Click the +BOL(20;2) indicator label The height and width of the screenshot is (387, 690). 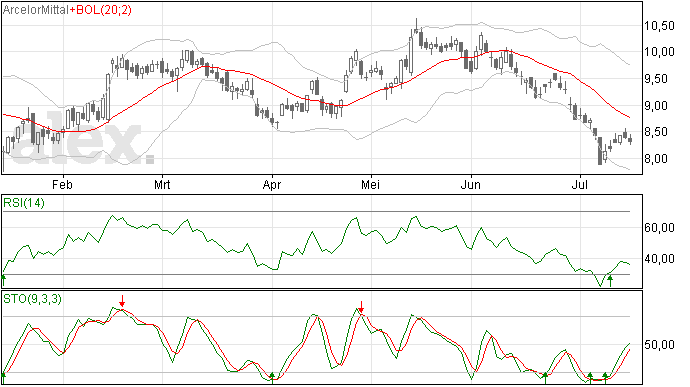101,10
